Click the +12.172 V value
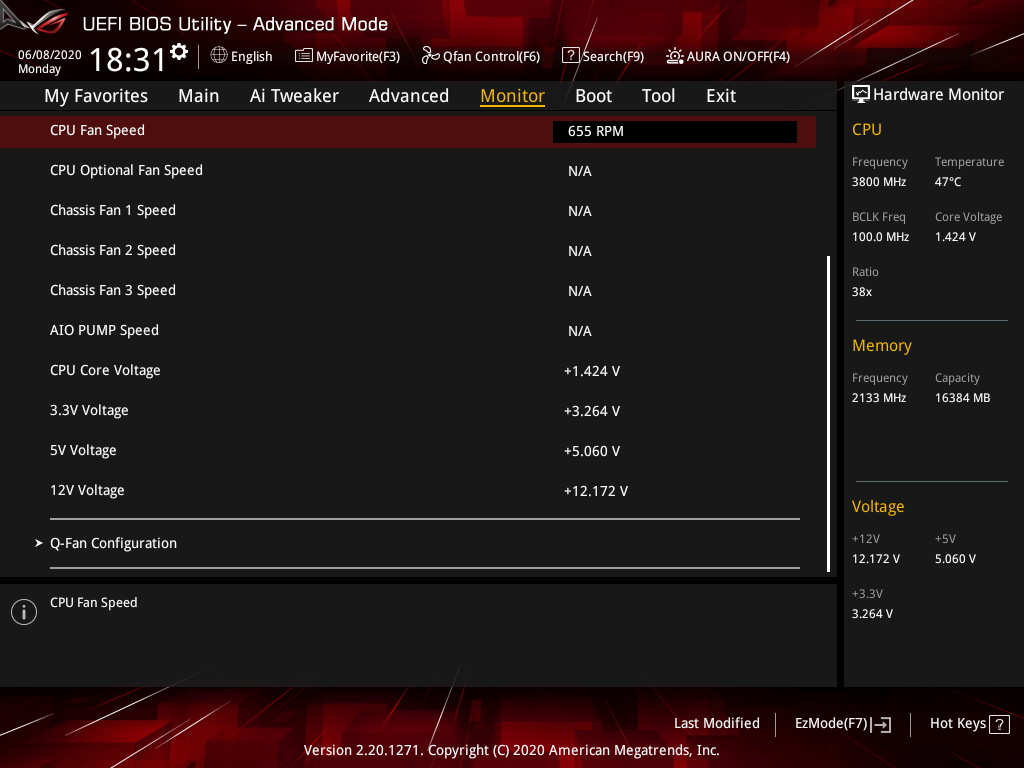 pos(596,491)
